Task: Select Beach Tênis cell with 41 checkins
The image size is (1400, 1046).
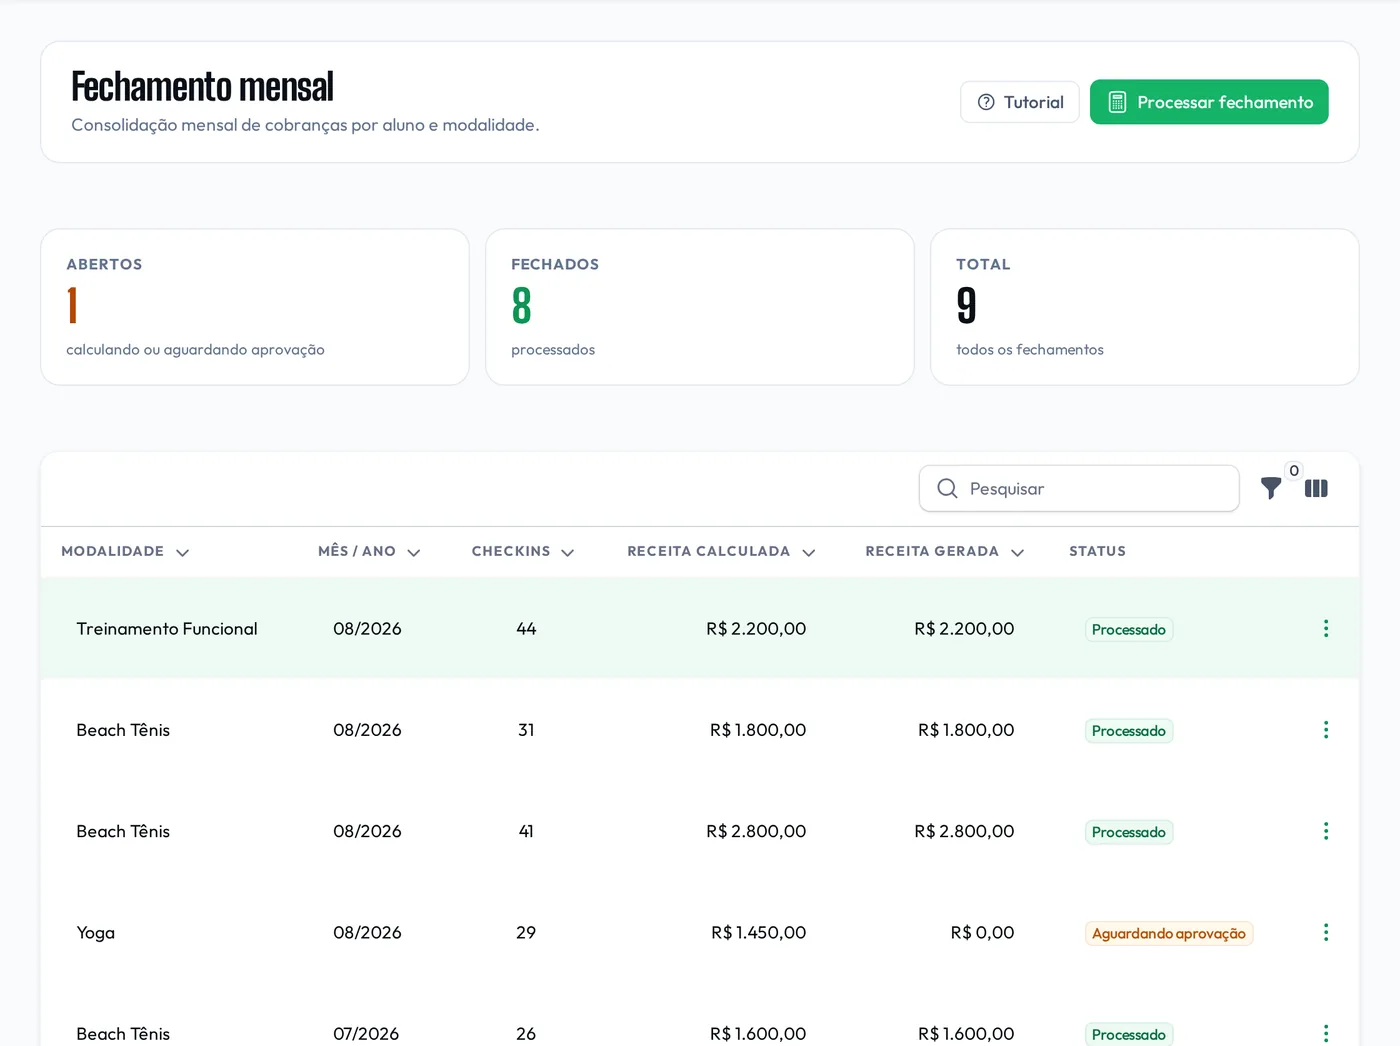Action: tap(123, 831)
